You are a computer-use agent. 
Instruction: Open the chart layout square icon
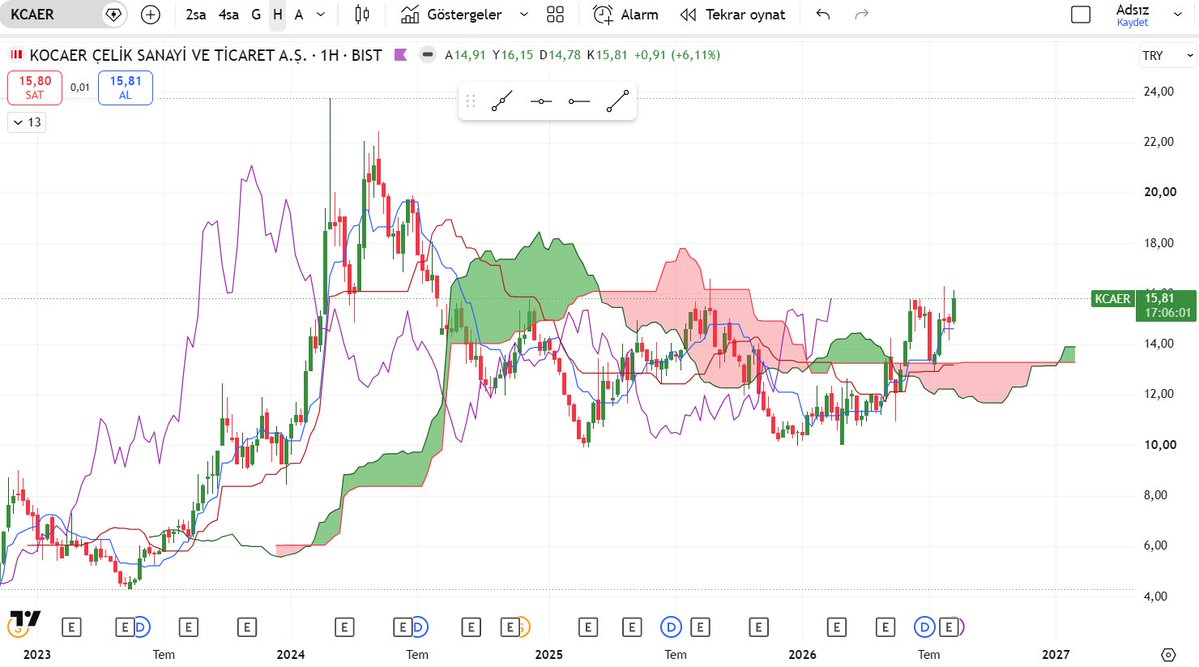point(1080,15)
